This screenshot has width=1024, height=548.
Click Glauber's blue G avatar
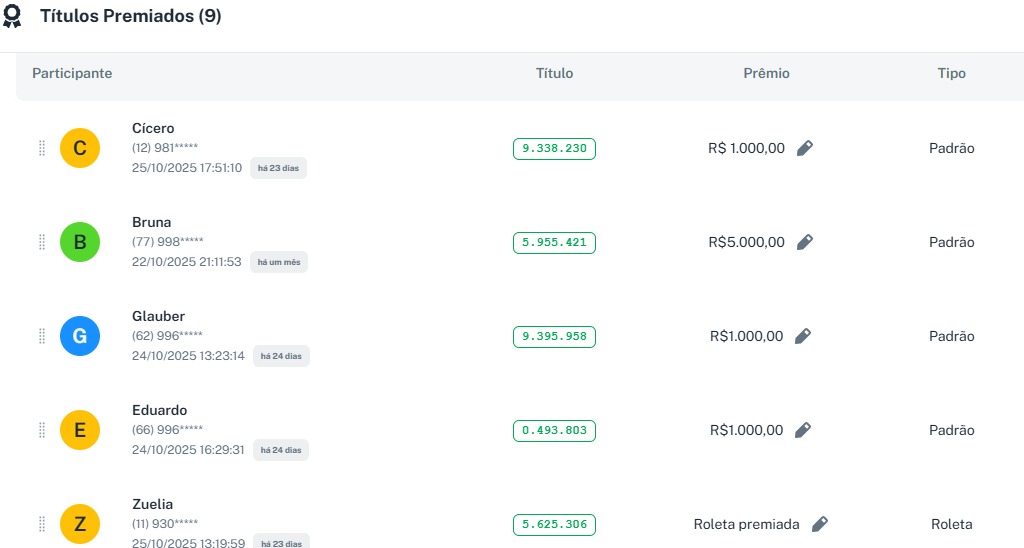(x=80, y=336)
